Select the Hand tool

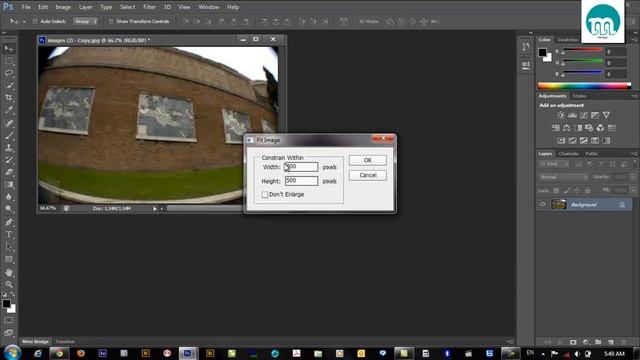9,272
